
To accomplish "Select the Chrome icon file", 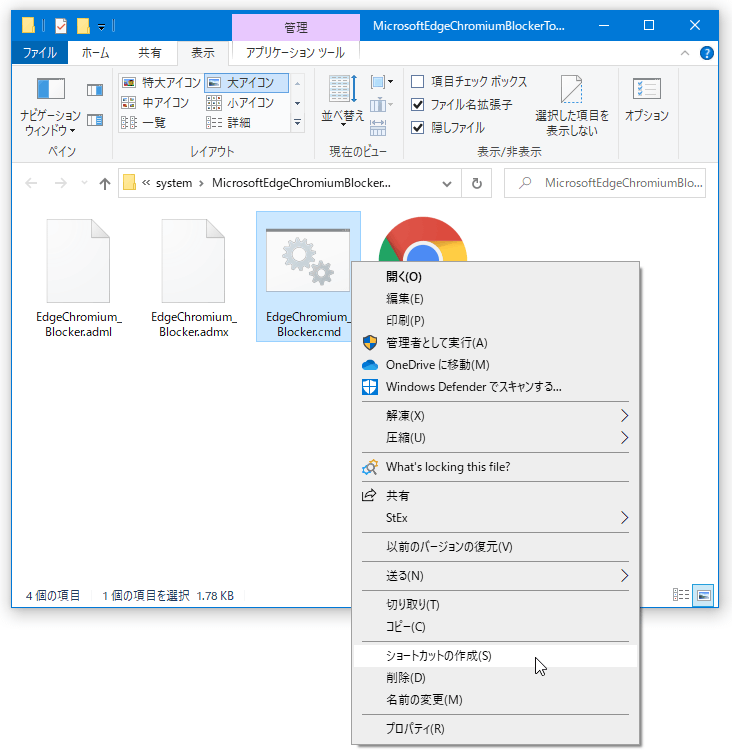I will [x=422, y=239].
